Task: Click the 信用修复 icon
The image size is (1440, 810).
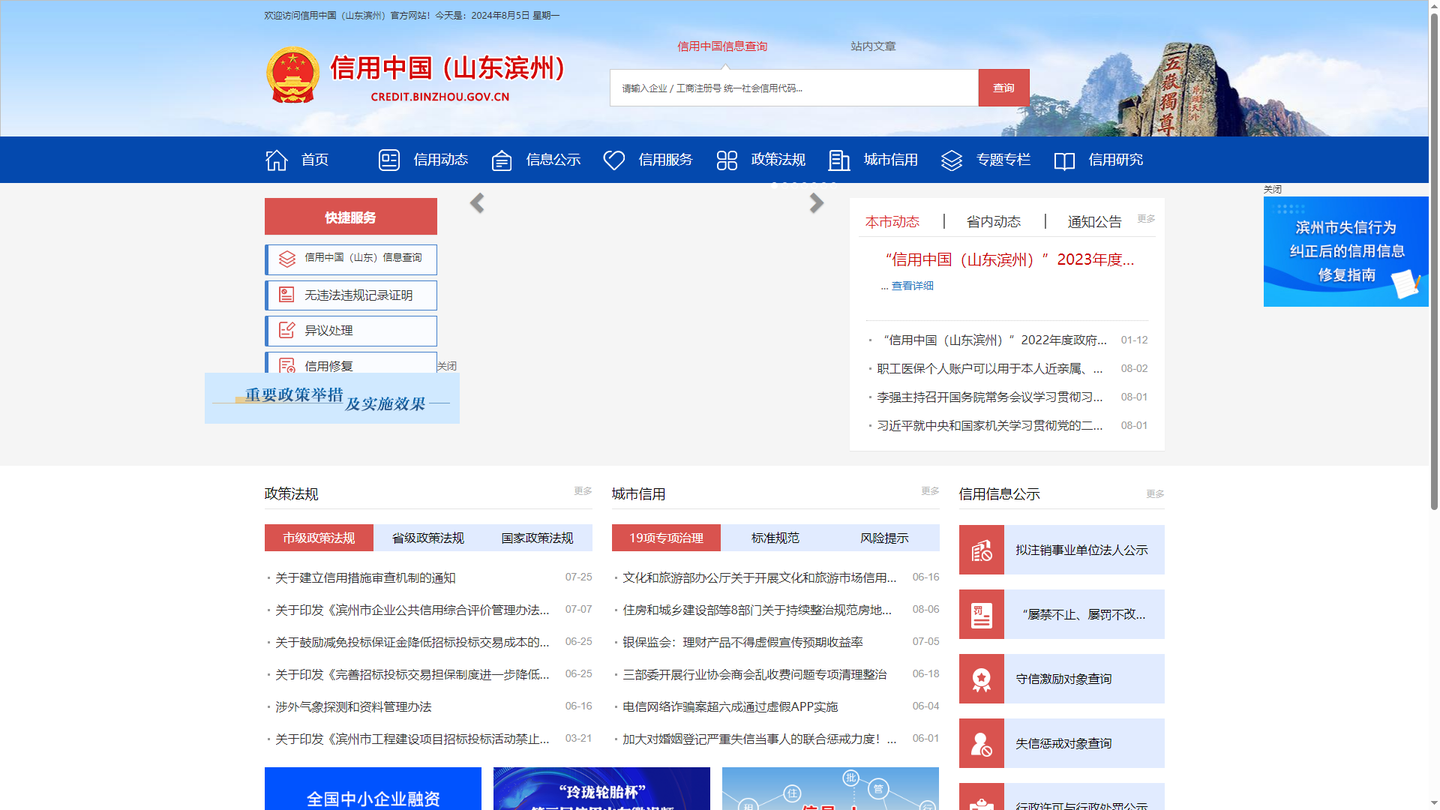Action: coord(287,366)
